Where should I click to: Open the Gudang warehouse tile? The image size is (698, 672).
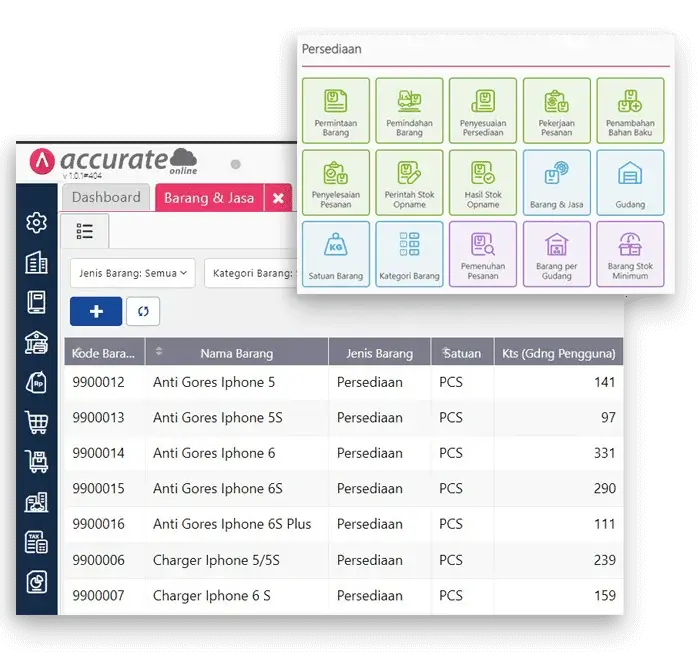tap(630, 183)
